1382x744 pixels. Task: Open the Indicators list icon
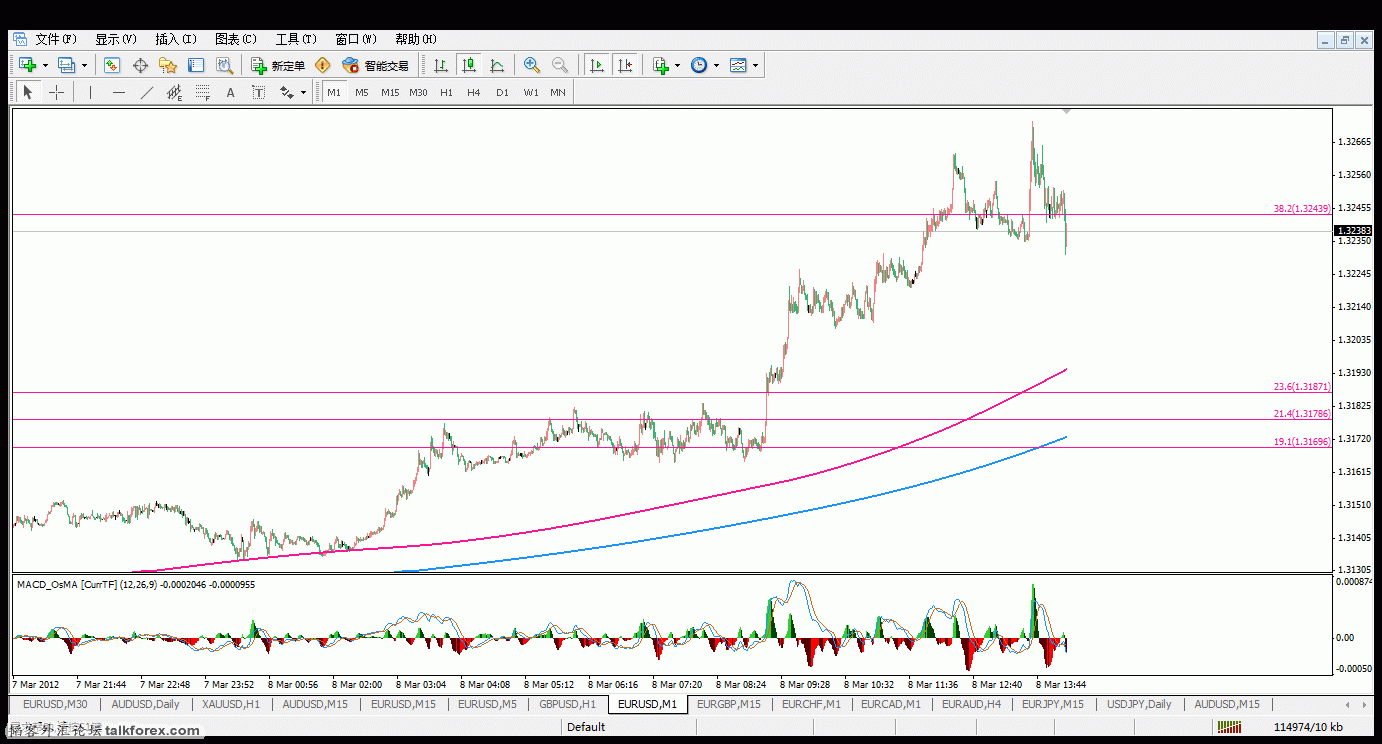(x=660, y=65)
